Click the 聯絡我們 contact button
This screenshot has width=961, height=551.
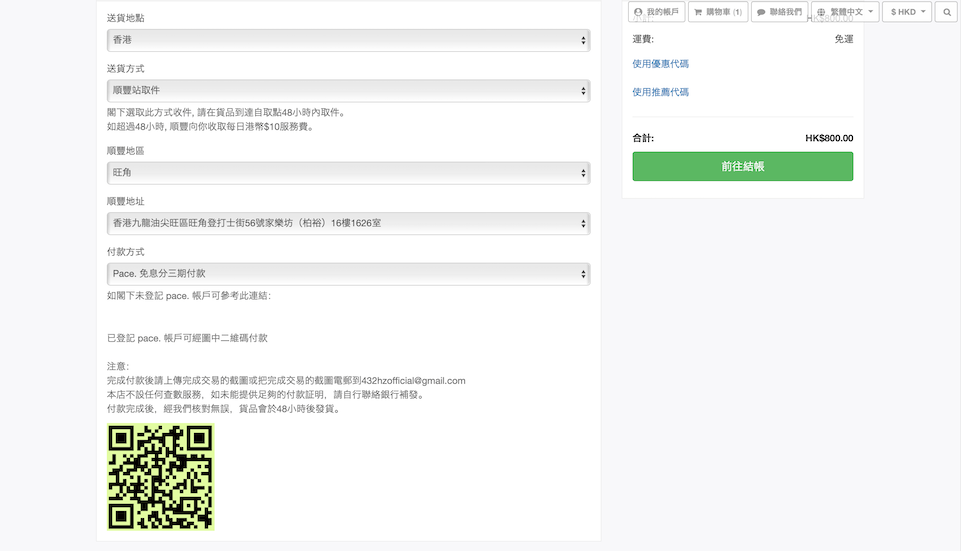pos(779,12)
